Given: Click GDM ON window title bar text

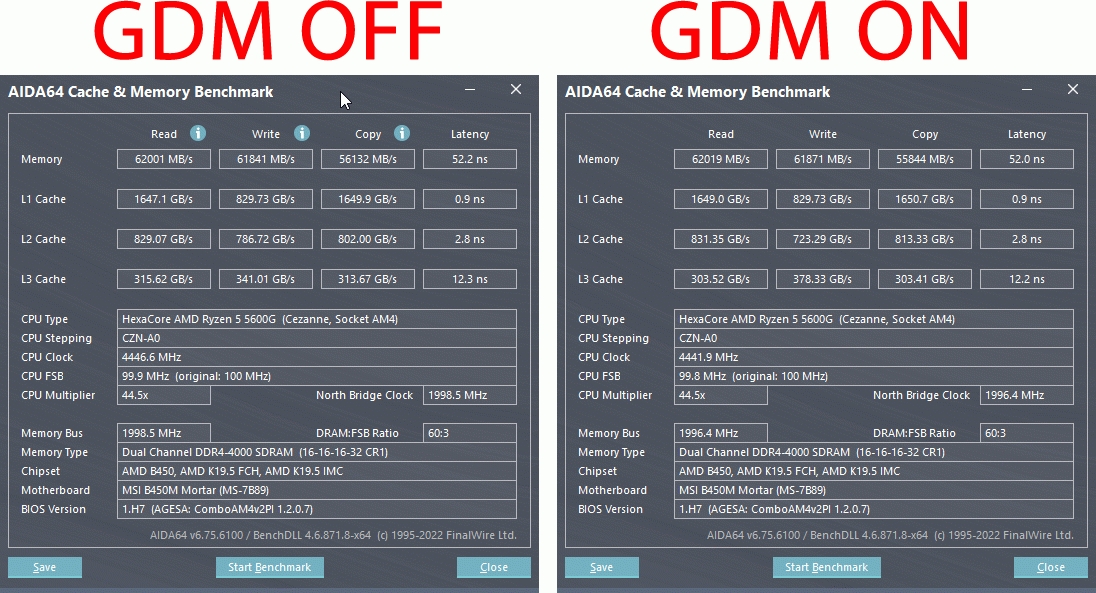Looking at the screenshot, I should pos(698,92).
